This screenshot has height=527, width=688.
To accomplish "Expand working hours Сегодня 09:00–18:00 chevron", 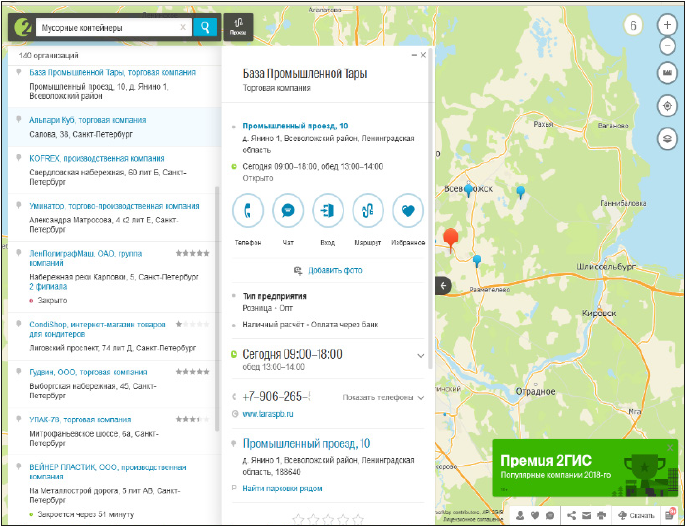I will click(x=420, y=355).
